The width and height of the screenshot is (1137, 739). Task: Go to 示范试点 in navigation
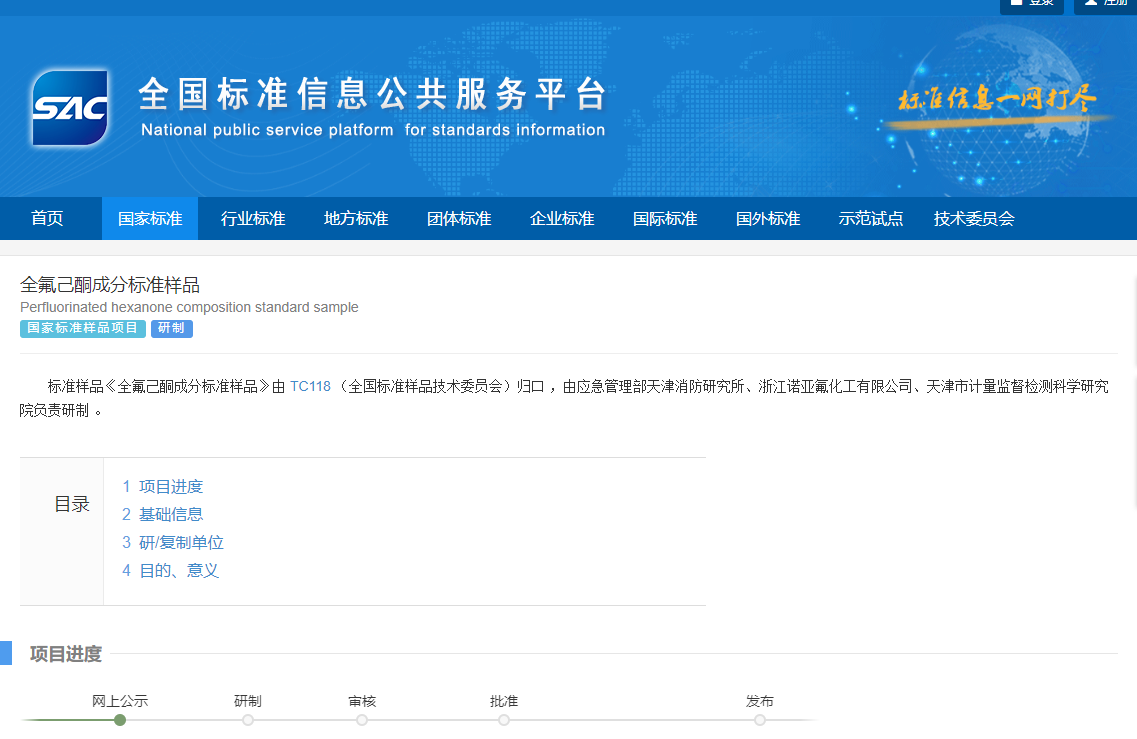871,219
